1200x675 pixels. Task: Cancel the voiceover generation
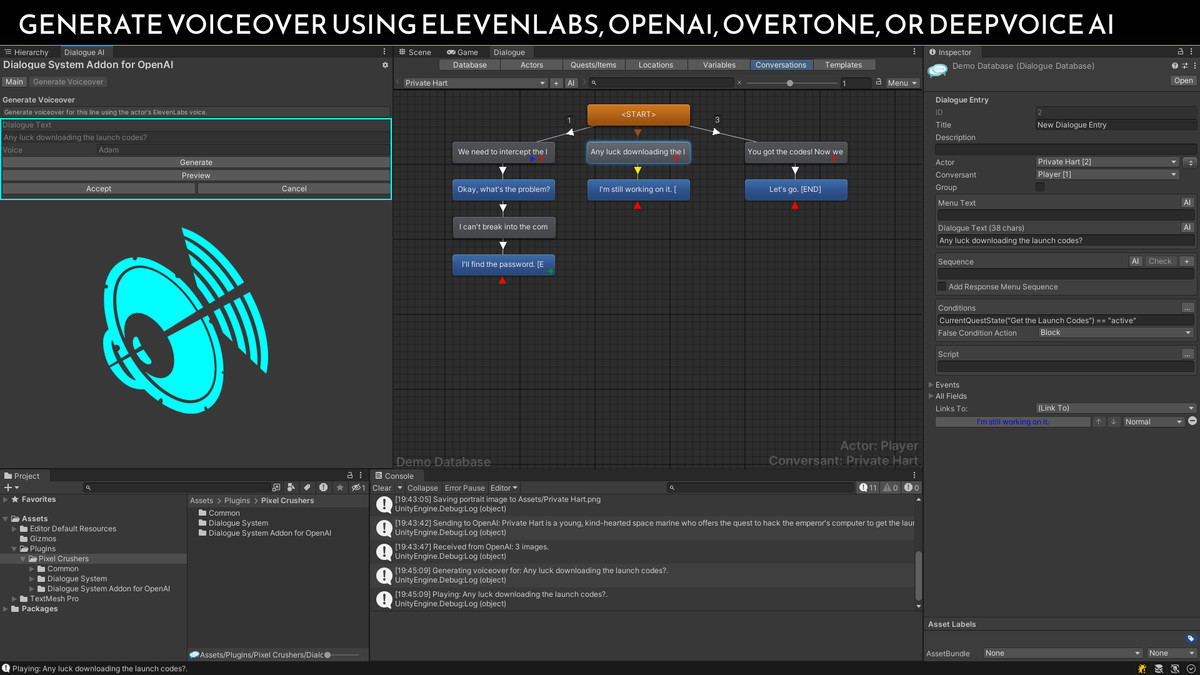[x=294, y=188]
